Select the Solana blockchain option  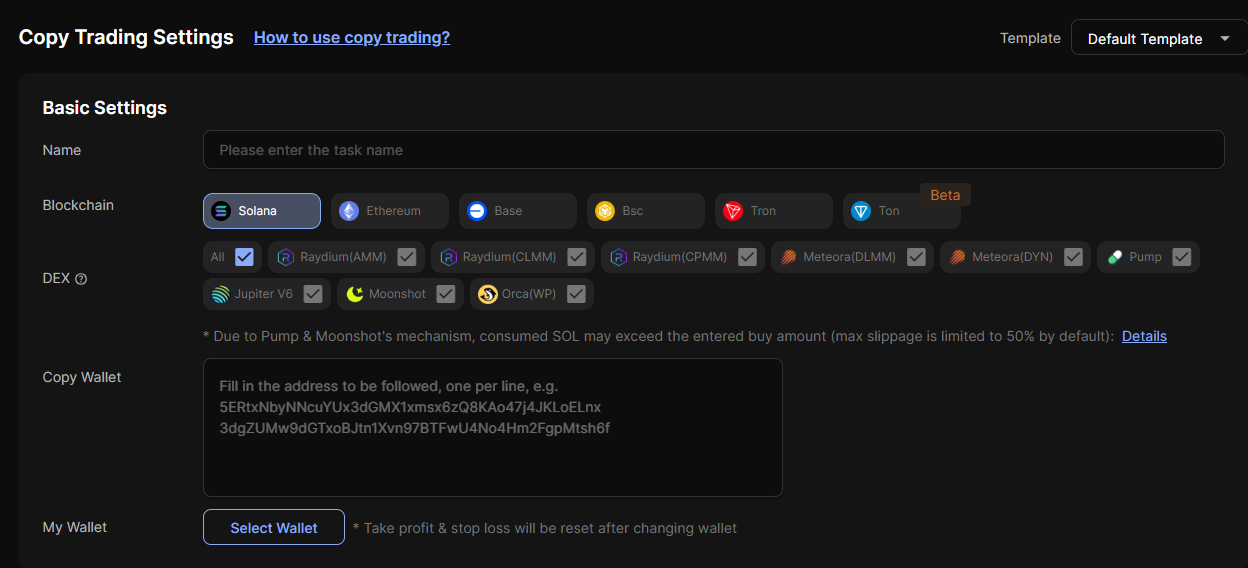(262, 211)
